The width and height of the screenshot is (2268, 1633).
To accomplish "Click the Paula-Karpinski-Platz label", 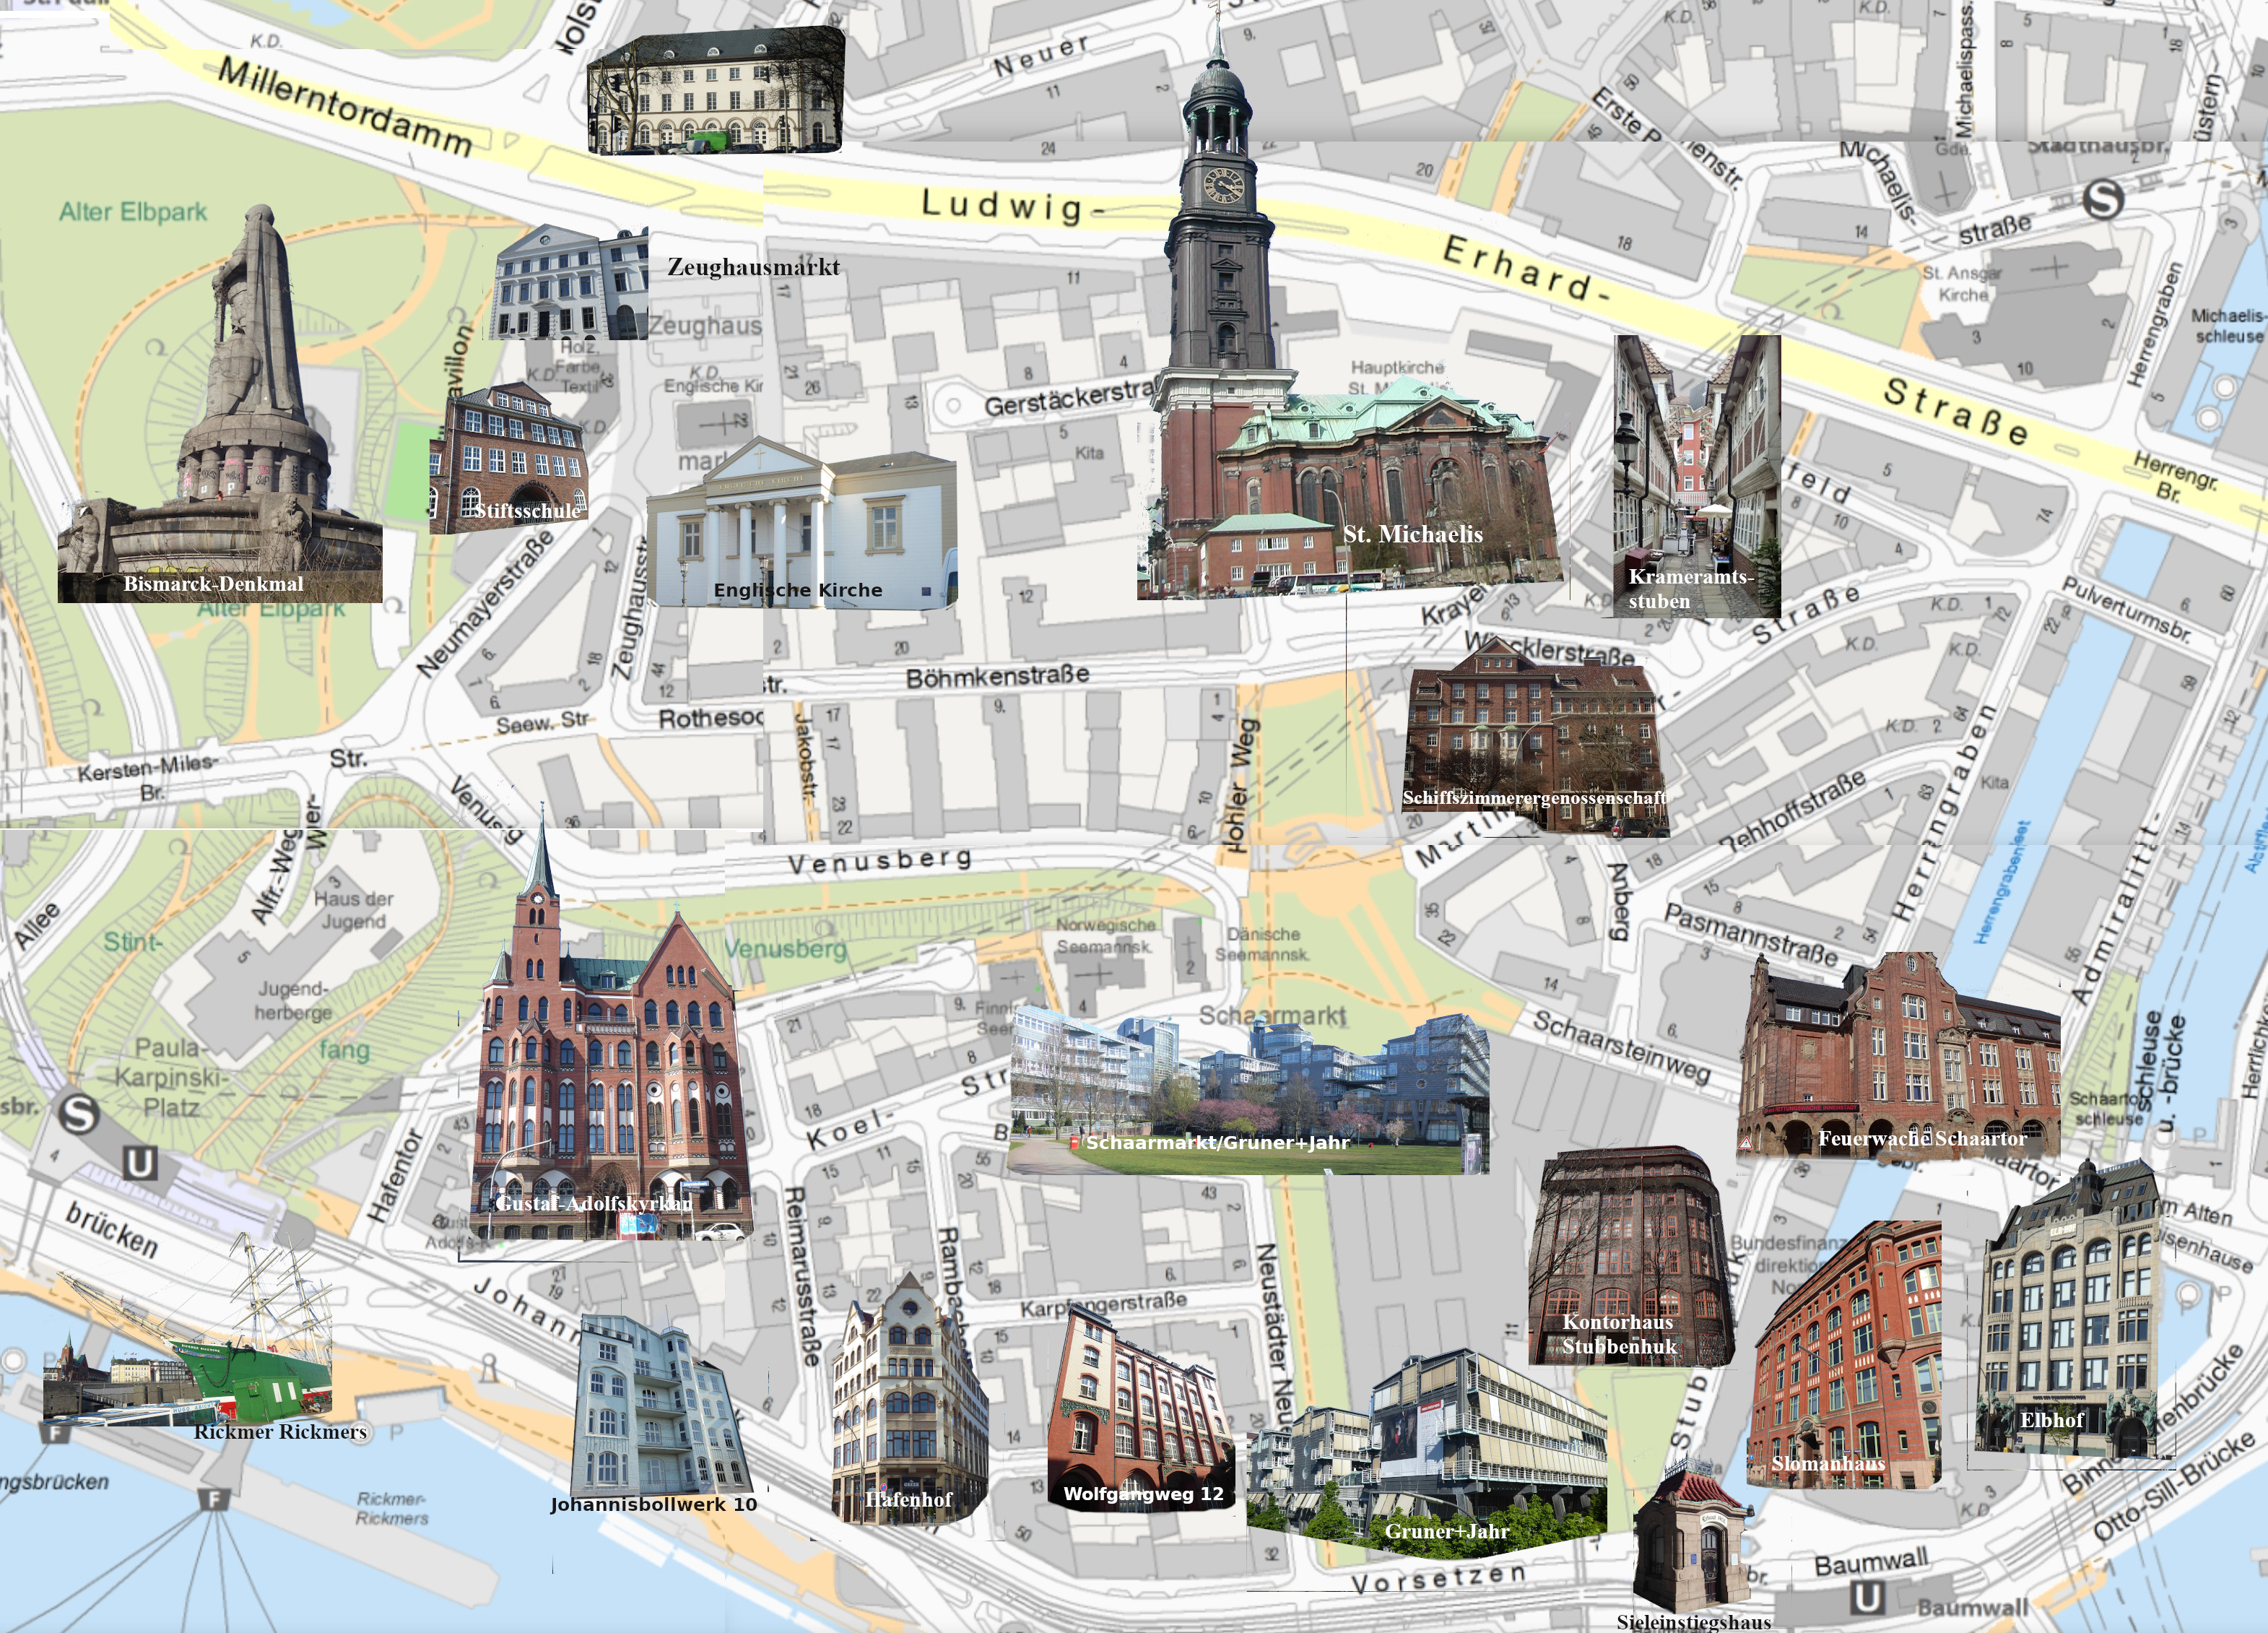I will pyautogui.click(x=171, y=1077).
